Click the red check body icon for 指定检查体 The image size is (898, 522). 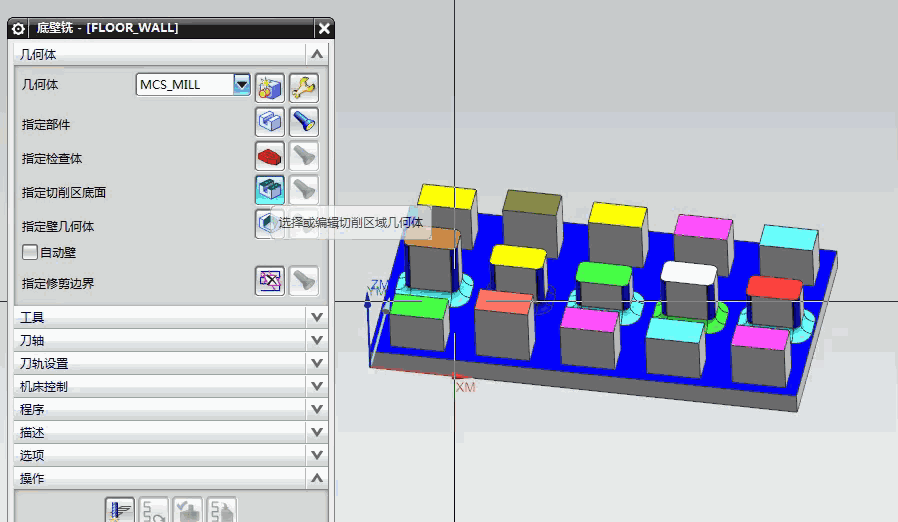coord(270,156)
